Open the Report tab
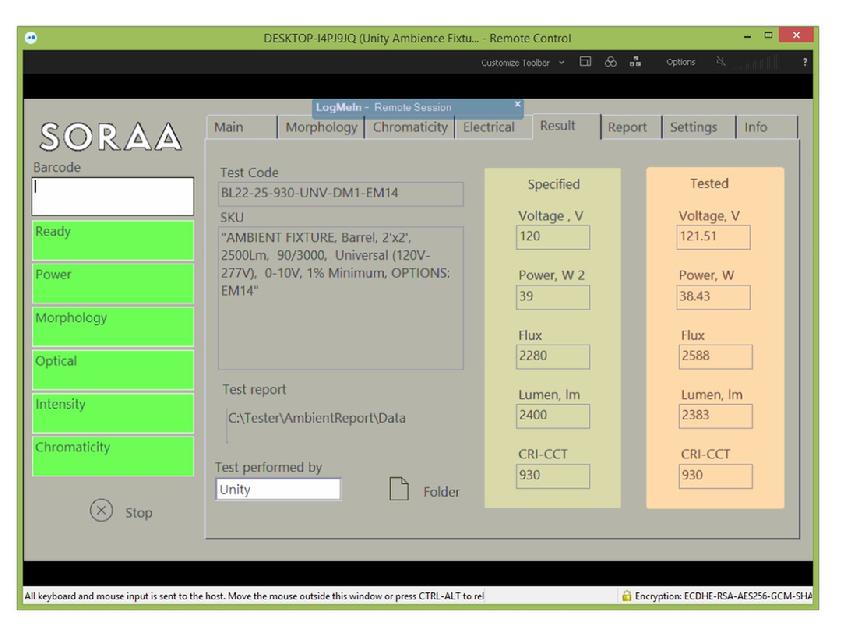Viewport: 860px width, 637px height. 631,127
